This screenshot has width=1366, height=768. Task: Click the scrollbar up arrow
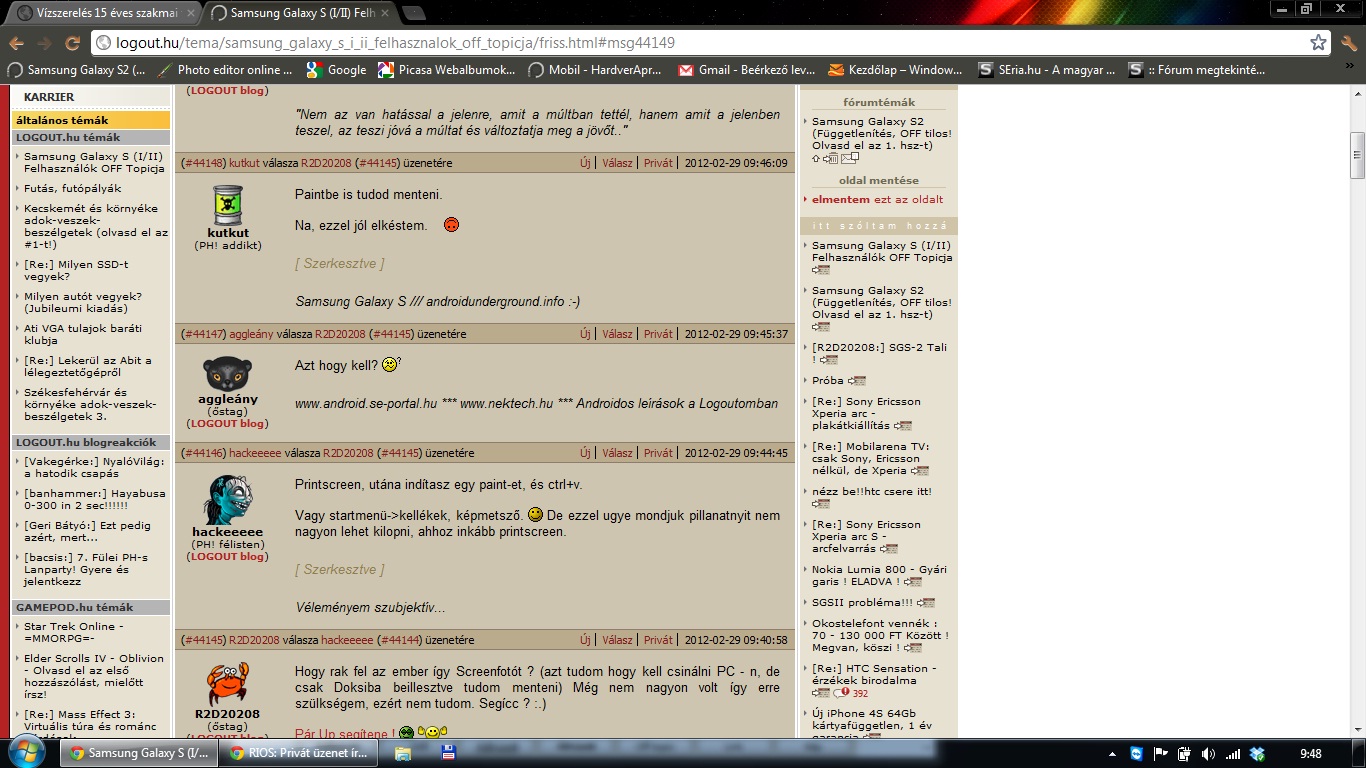[1357, 92]
